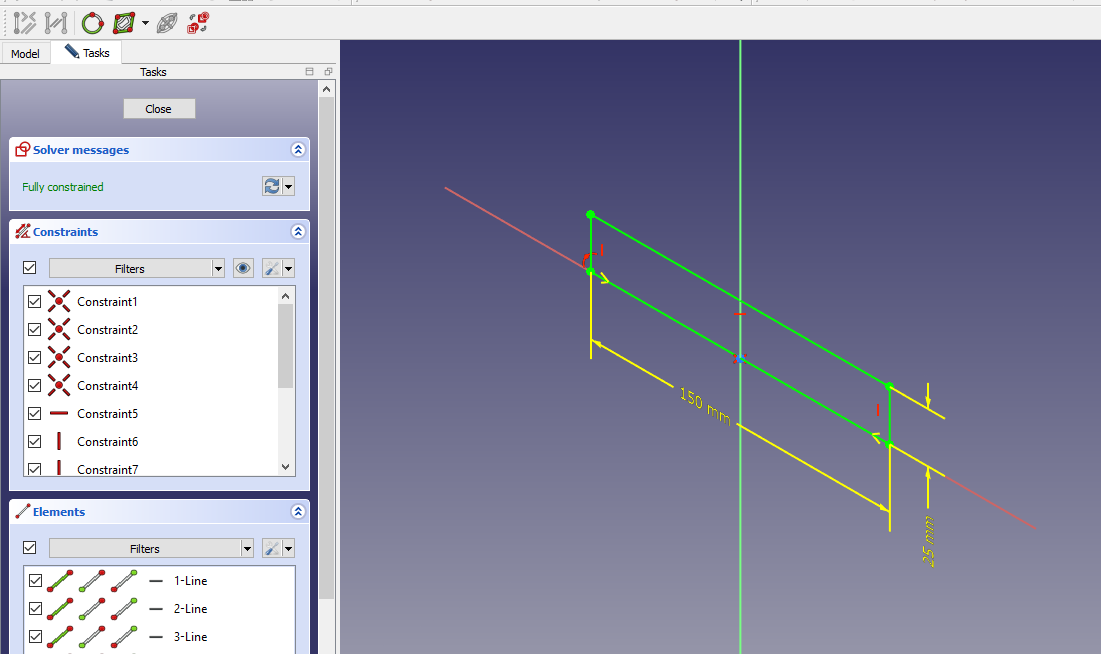Click the solver update refresh icon
Viewport: 1101px width, 654px height.
[272, 186]
